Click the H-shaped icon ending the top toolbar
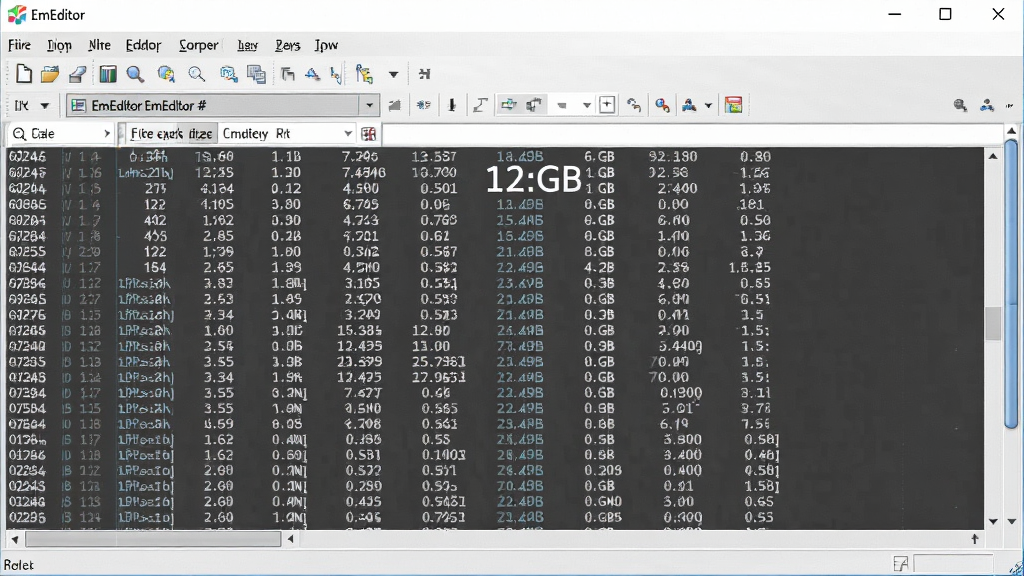 coord(424,74)
